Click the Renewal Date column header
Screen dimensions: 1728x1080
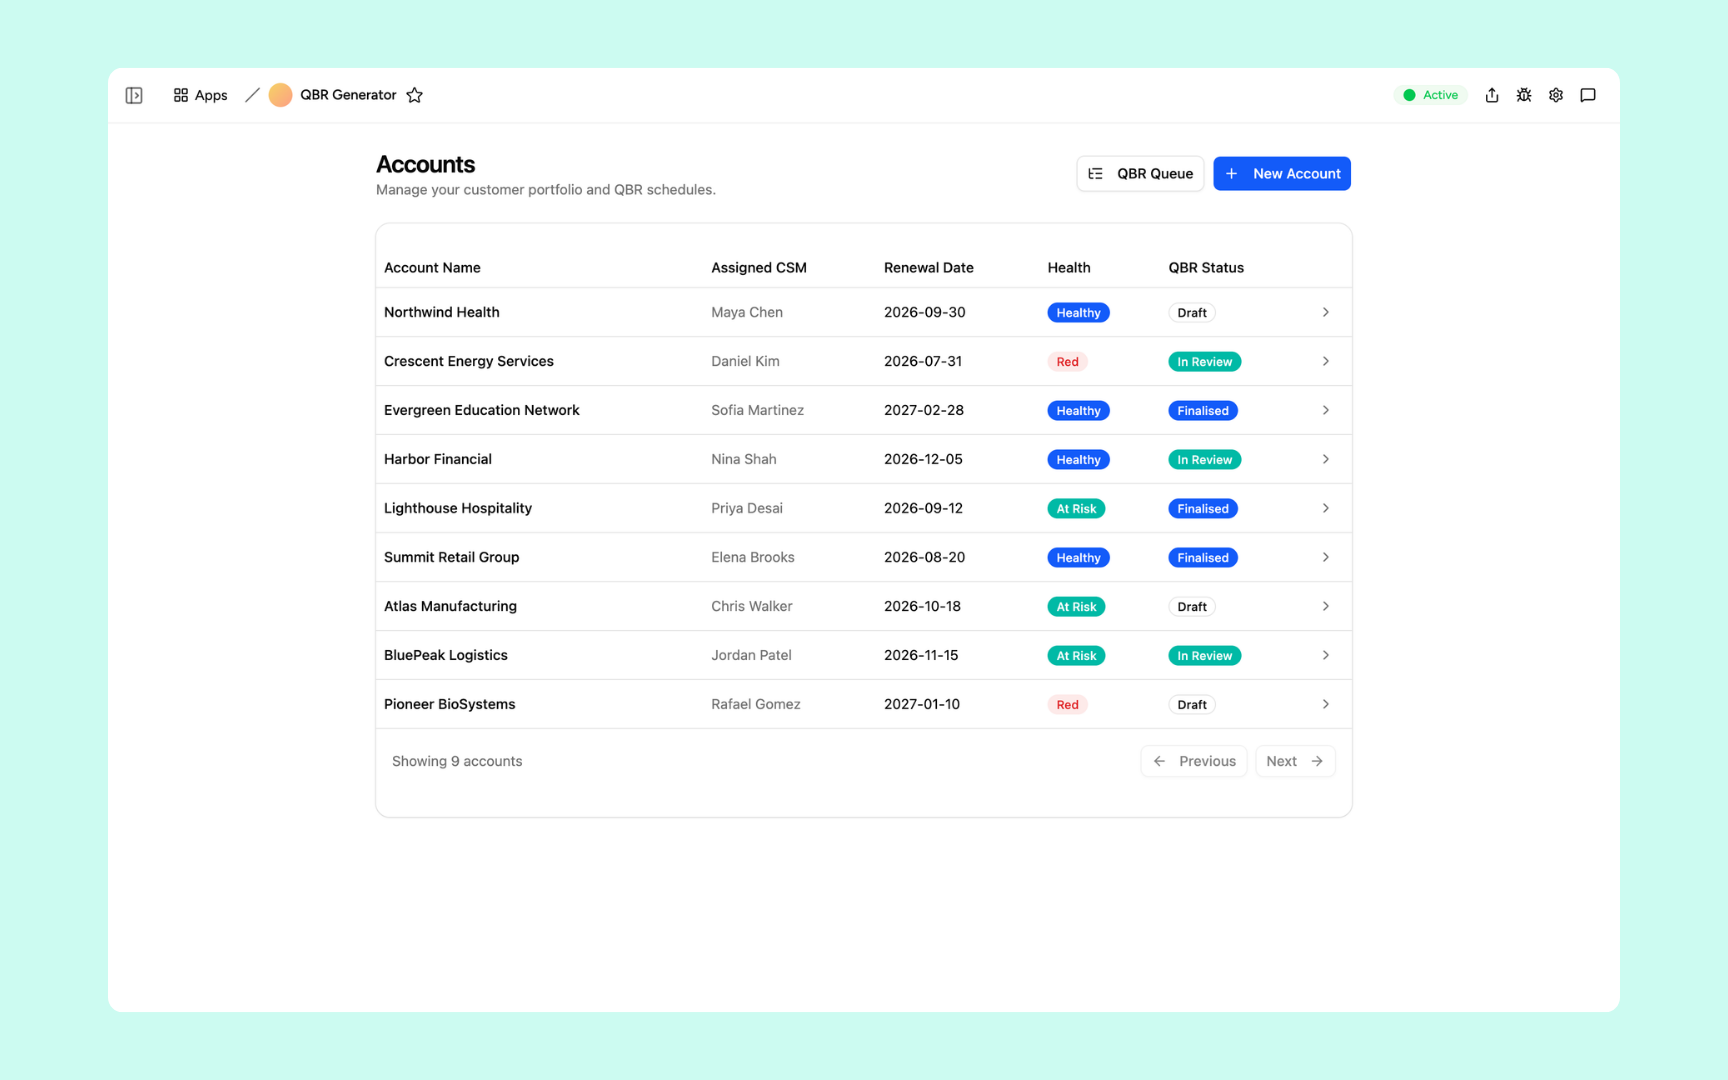click(x=929, y=267)
